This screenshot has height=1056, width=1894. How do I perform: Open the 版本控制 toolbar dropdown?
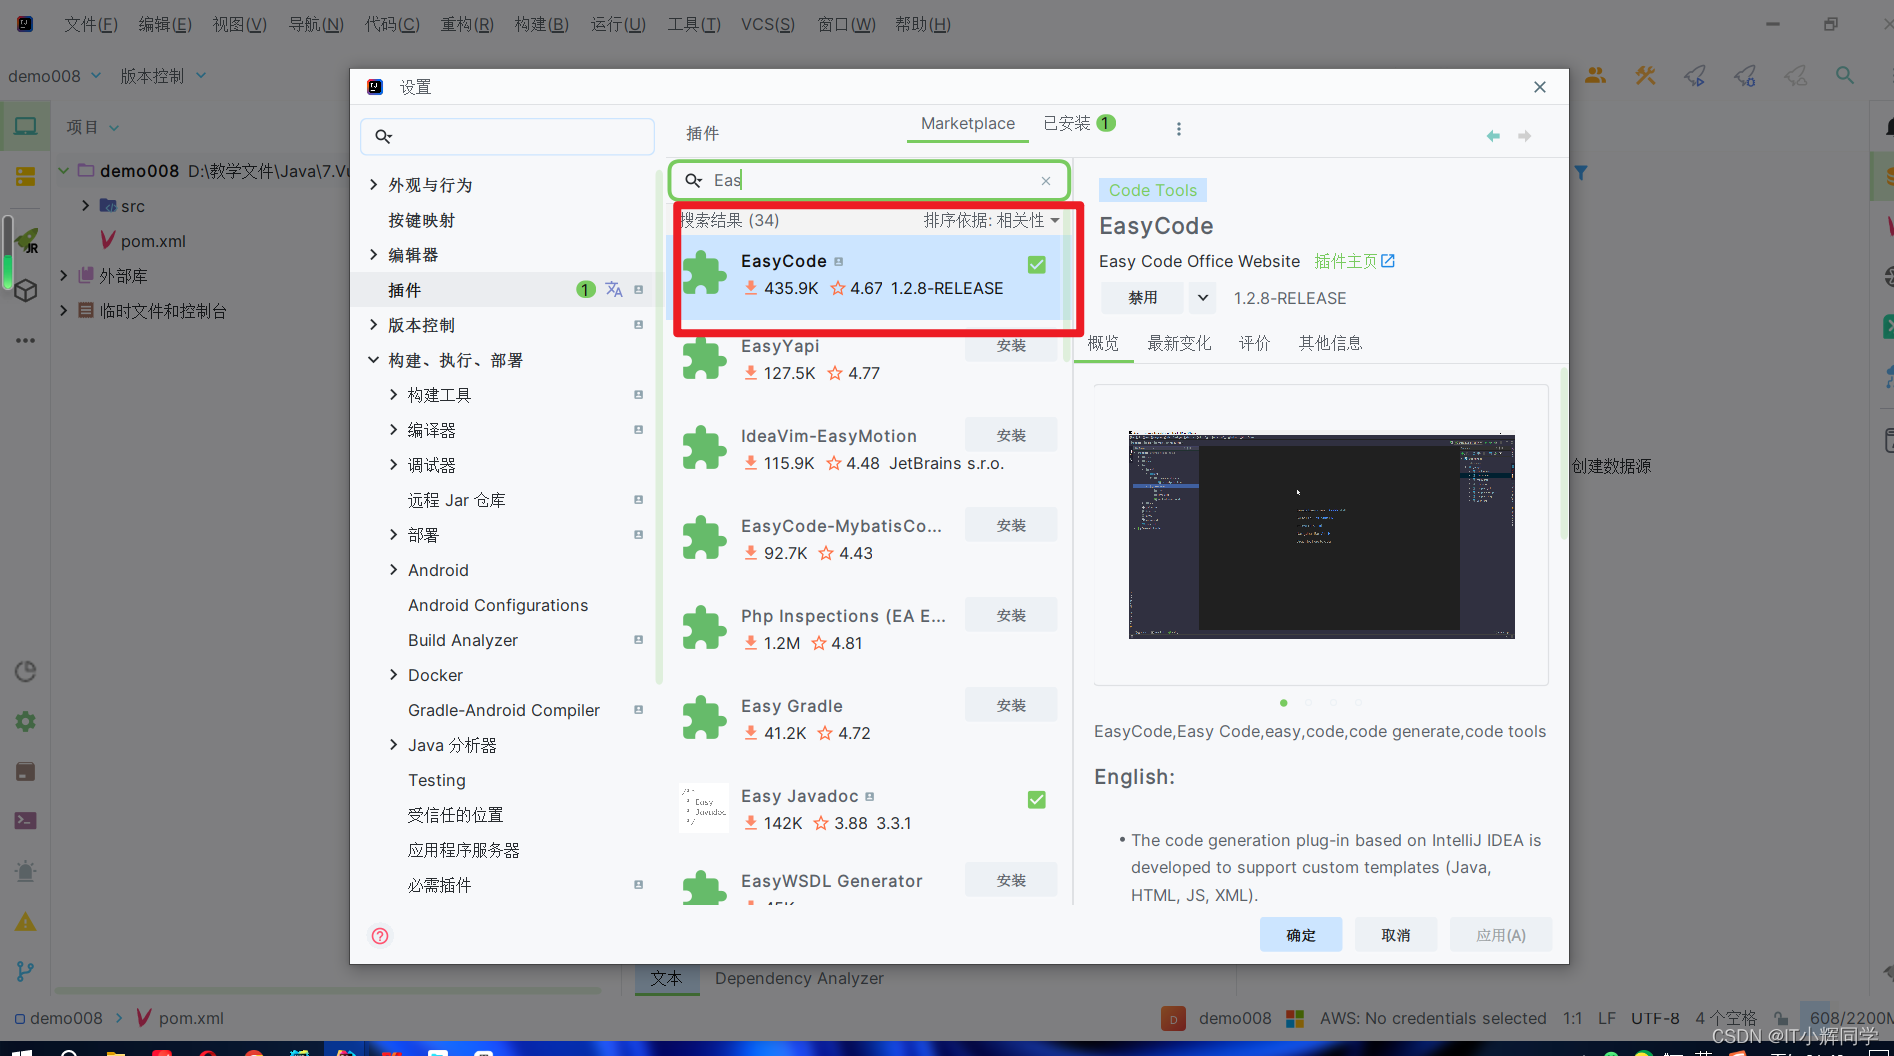tap(163, 75)
